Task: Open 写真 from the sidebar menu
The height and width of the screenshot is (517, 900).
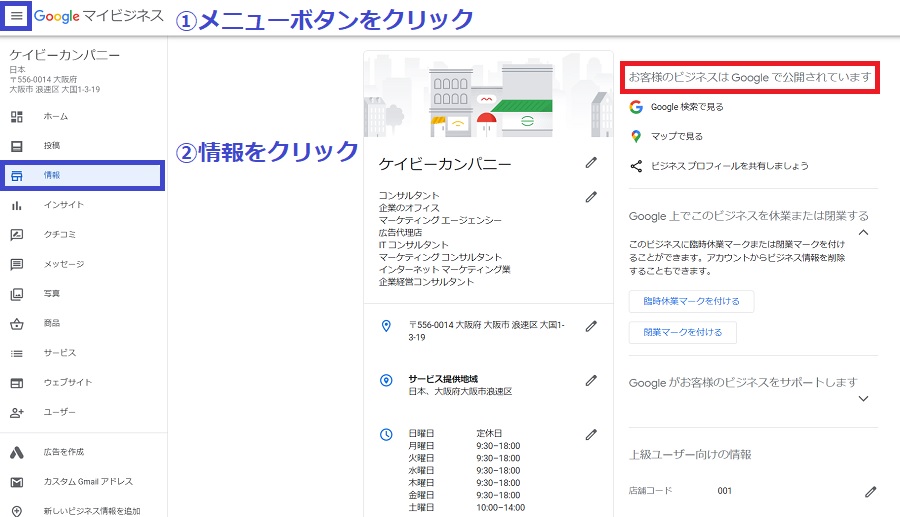Action: click(x=51, y=294)
